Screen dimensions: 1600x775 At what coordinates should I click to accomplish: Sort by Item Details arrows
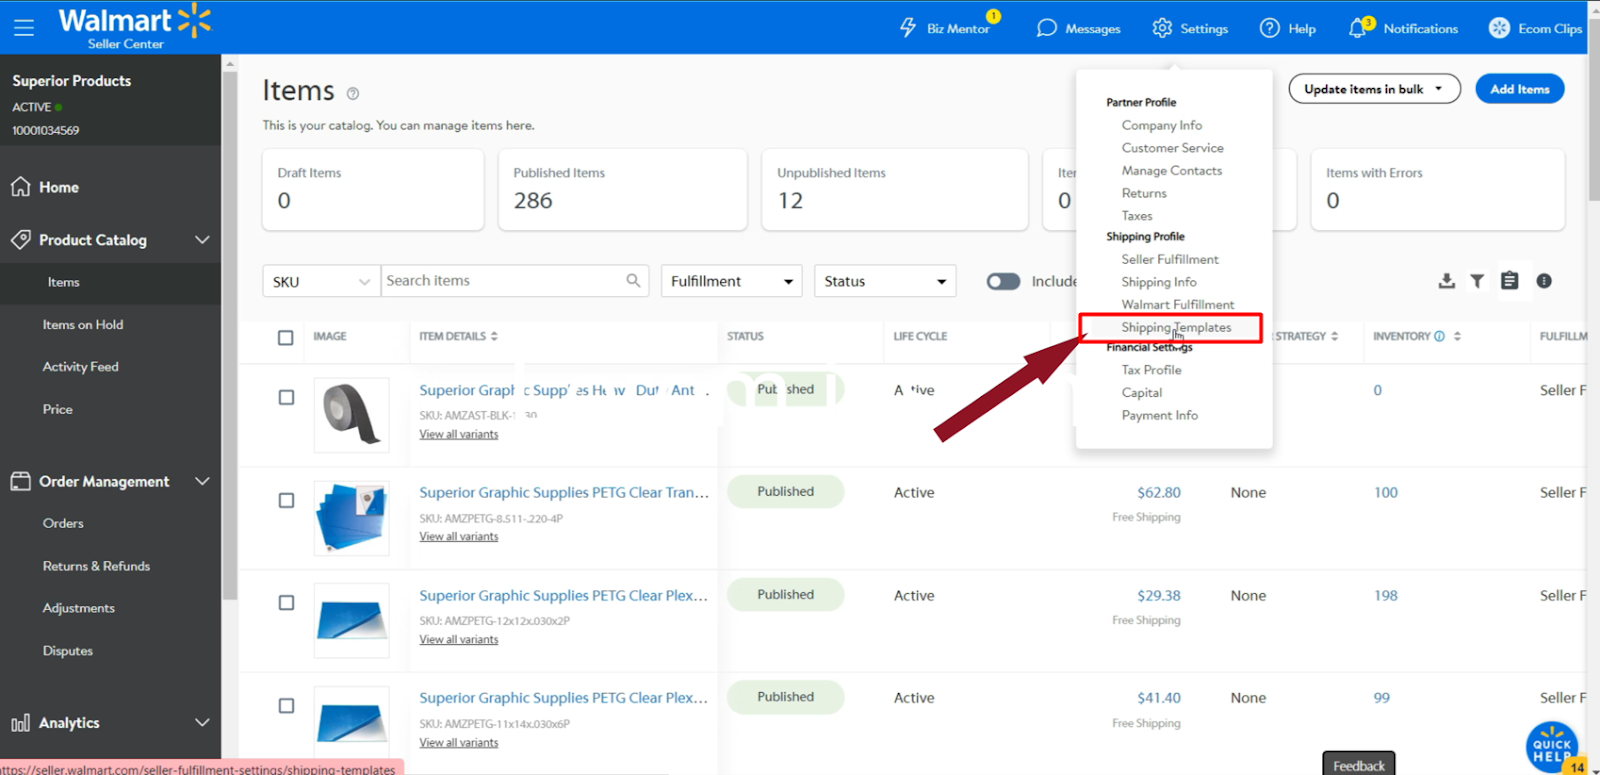point(494,336)
